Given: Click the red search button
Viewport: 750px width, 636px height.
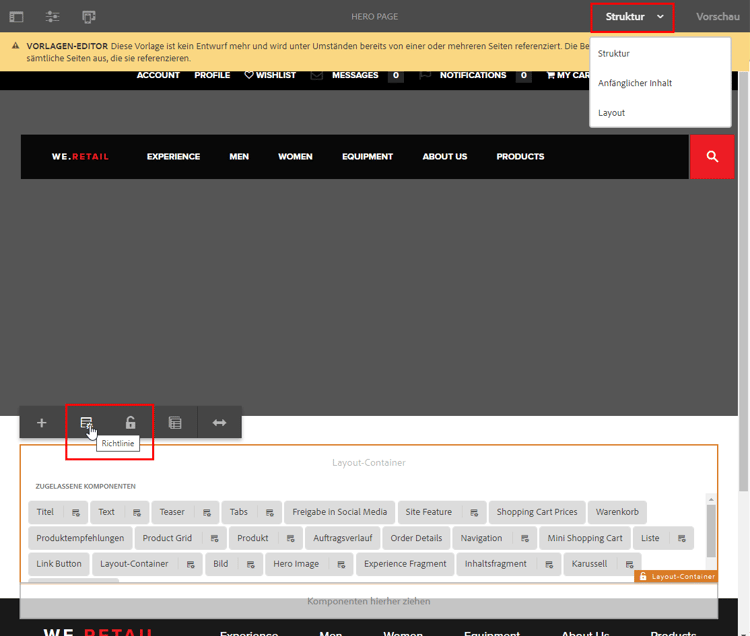Looking at the screenshot, I should tap(712, 157).
